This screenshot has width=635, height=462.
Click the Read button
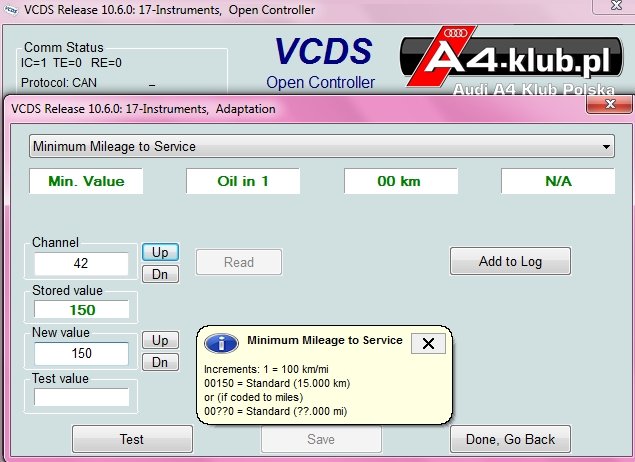pyautogui.click(x=239, y=262)
